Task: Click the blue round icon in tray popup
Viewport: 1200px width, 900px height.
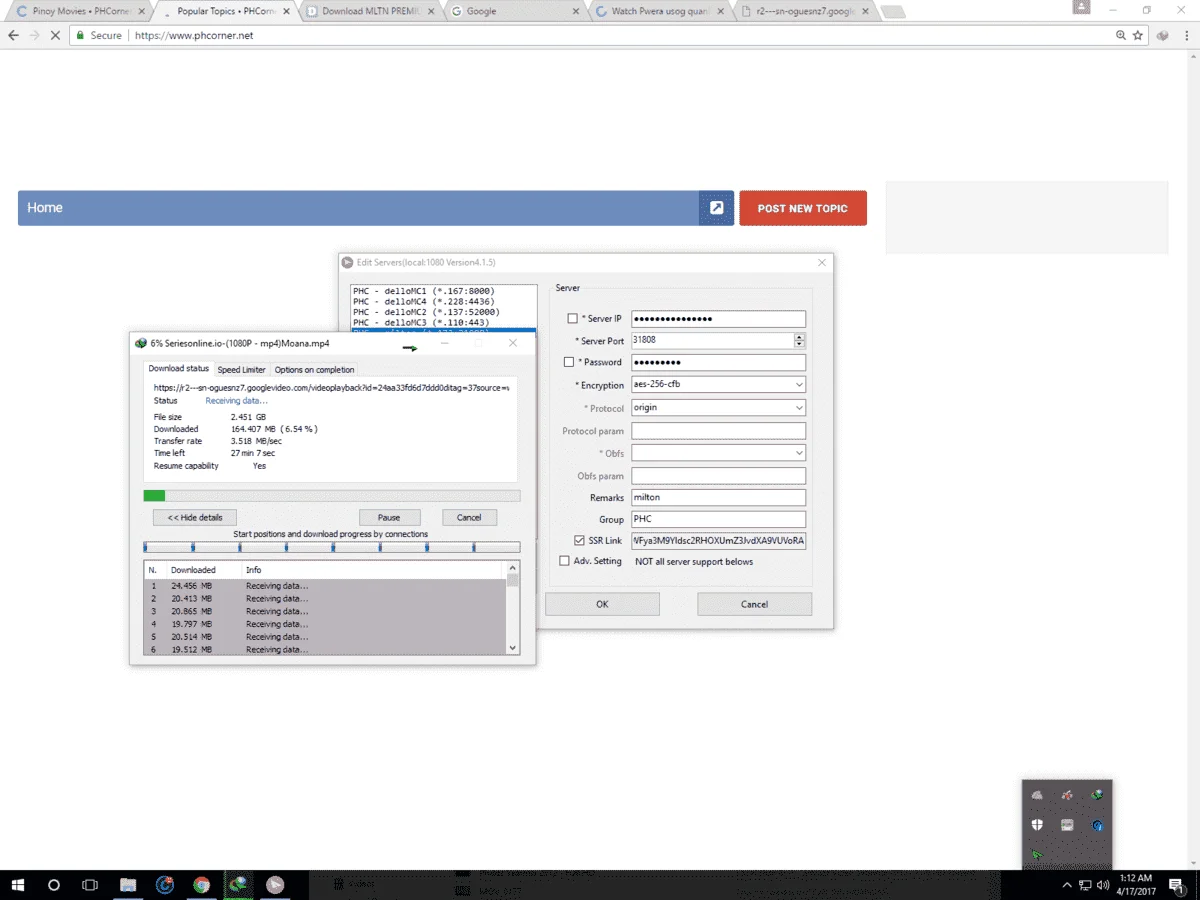Action: (1097, 825)
